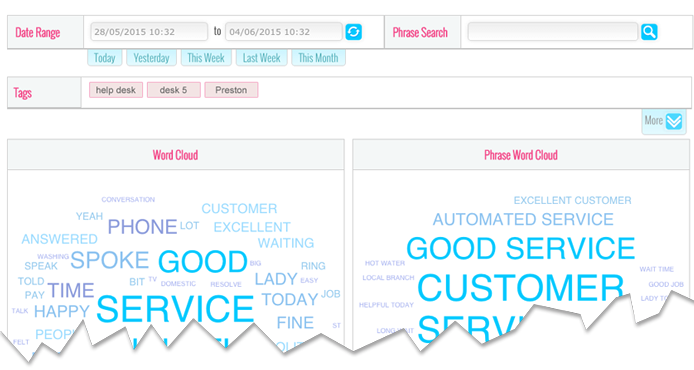Click the word SERVICE in the word cloud
Image resolution: width=694 pixels, height=370 pixels.
click(x=175, y=309)
